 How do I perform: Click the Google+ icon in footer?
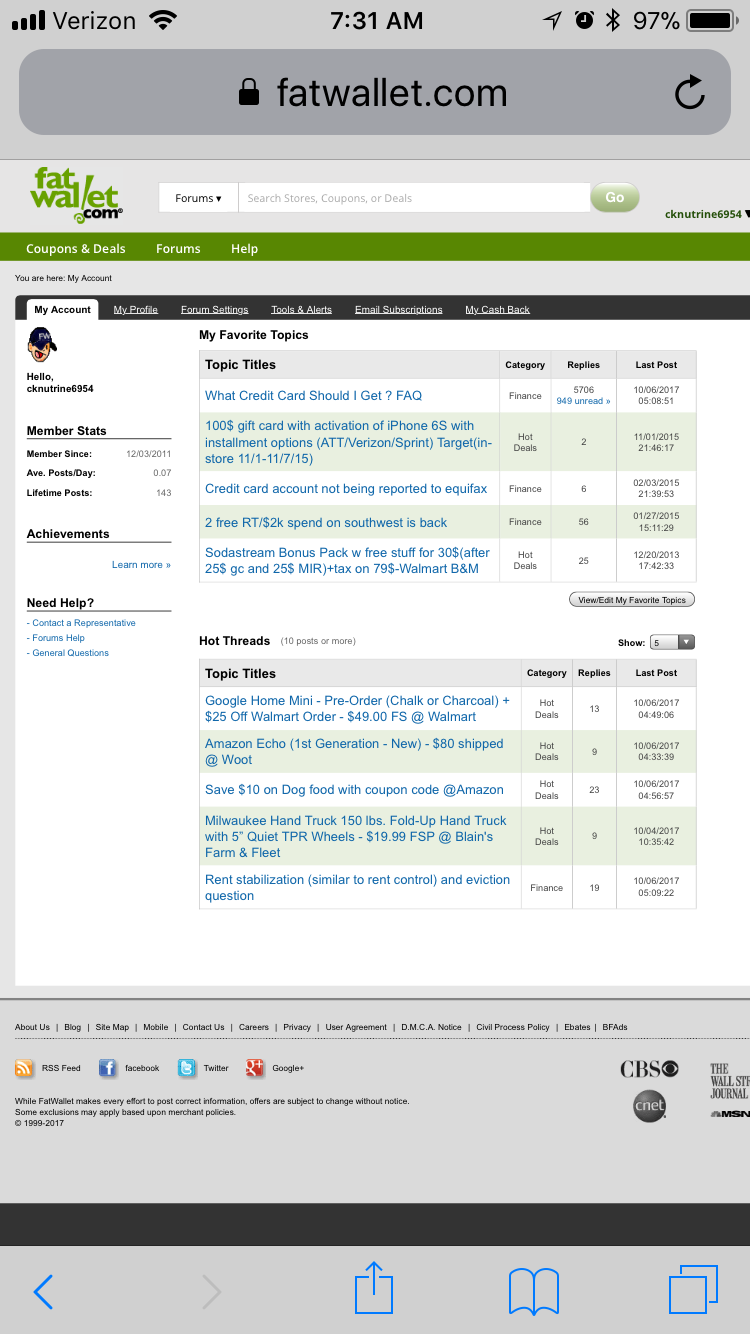255,1068
